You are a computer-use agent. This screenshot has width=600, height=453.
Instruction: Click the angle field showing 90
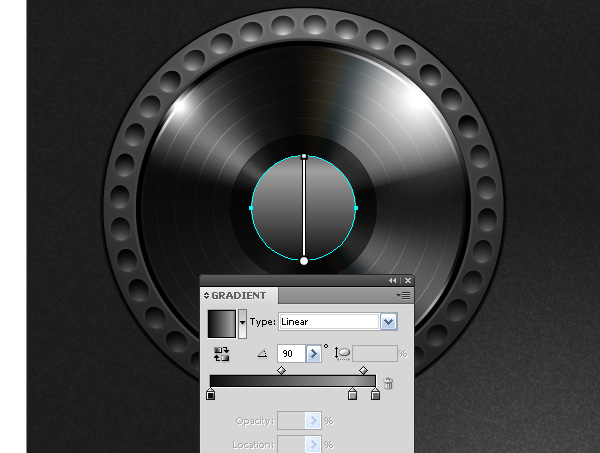point(292,354)
